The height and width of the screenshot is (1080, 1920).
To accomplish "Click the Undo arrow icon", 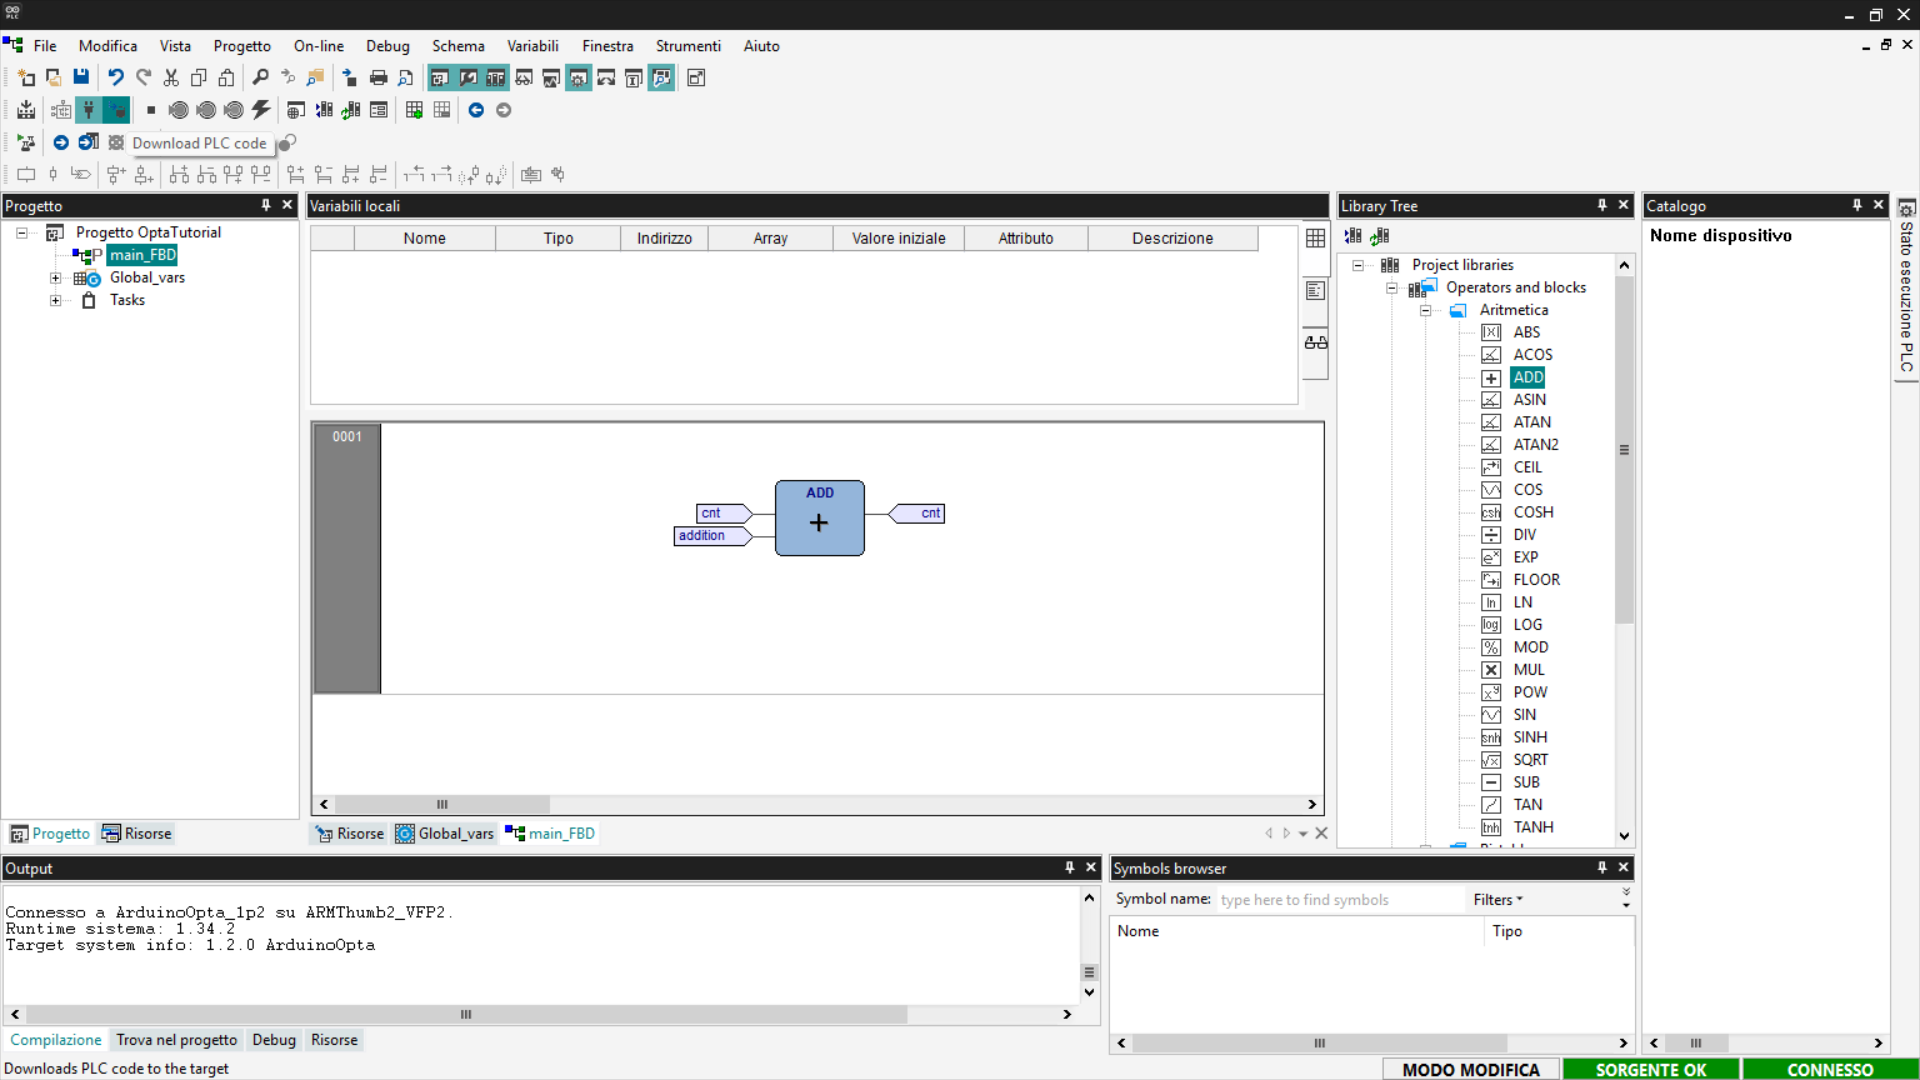I will [x=116, y=78].
